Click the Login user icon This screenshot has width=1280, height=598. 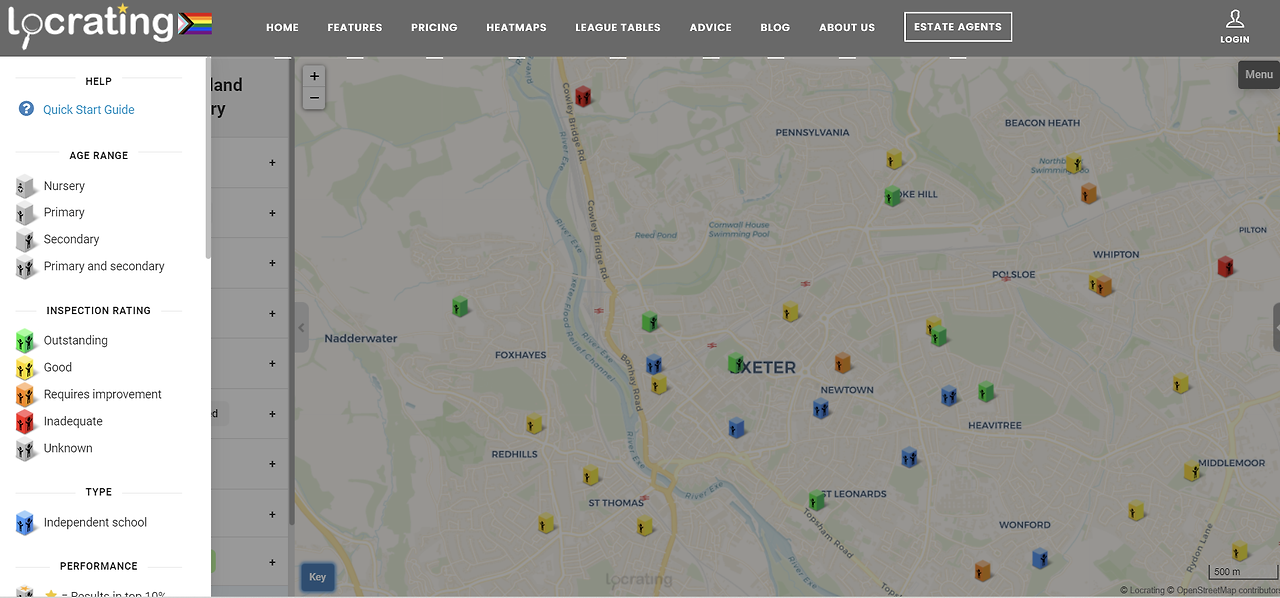1234,19
